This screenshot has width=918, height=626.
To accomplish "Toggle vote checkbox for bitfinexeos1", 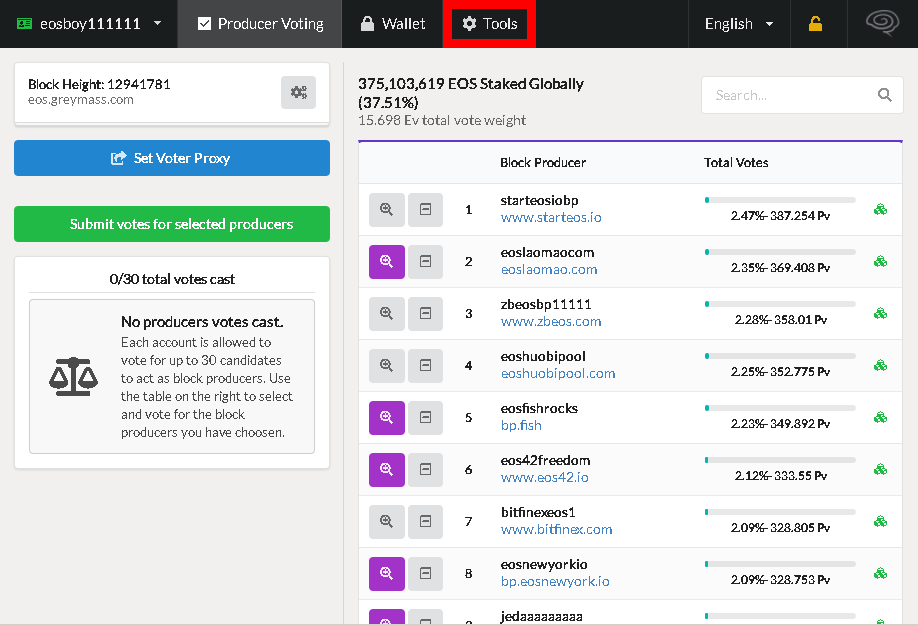I will coord(426,522).
